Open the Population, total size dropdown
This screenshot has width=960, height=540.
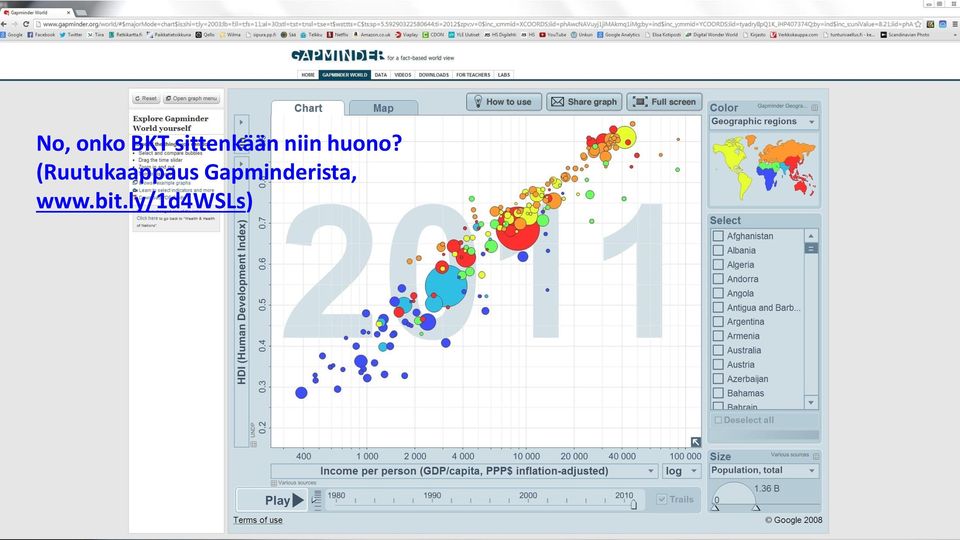[763, 471]
